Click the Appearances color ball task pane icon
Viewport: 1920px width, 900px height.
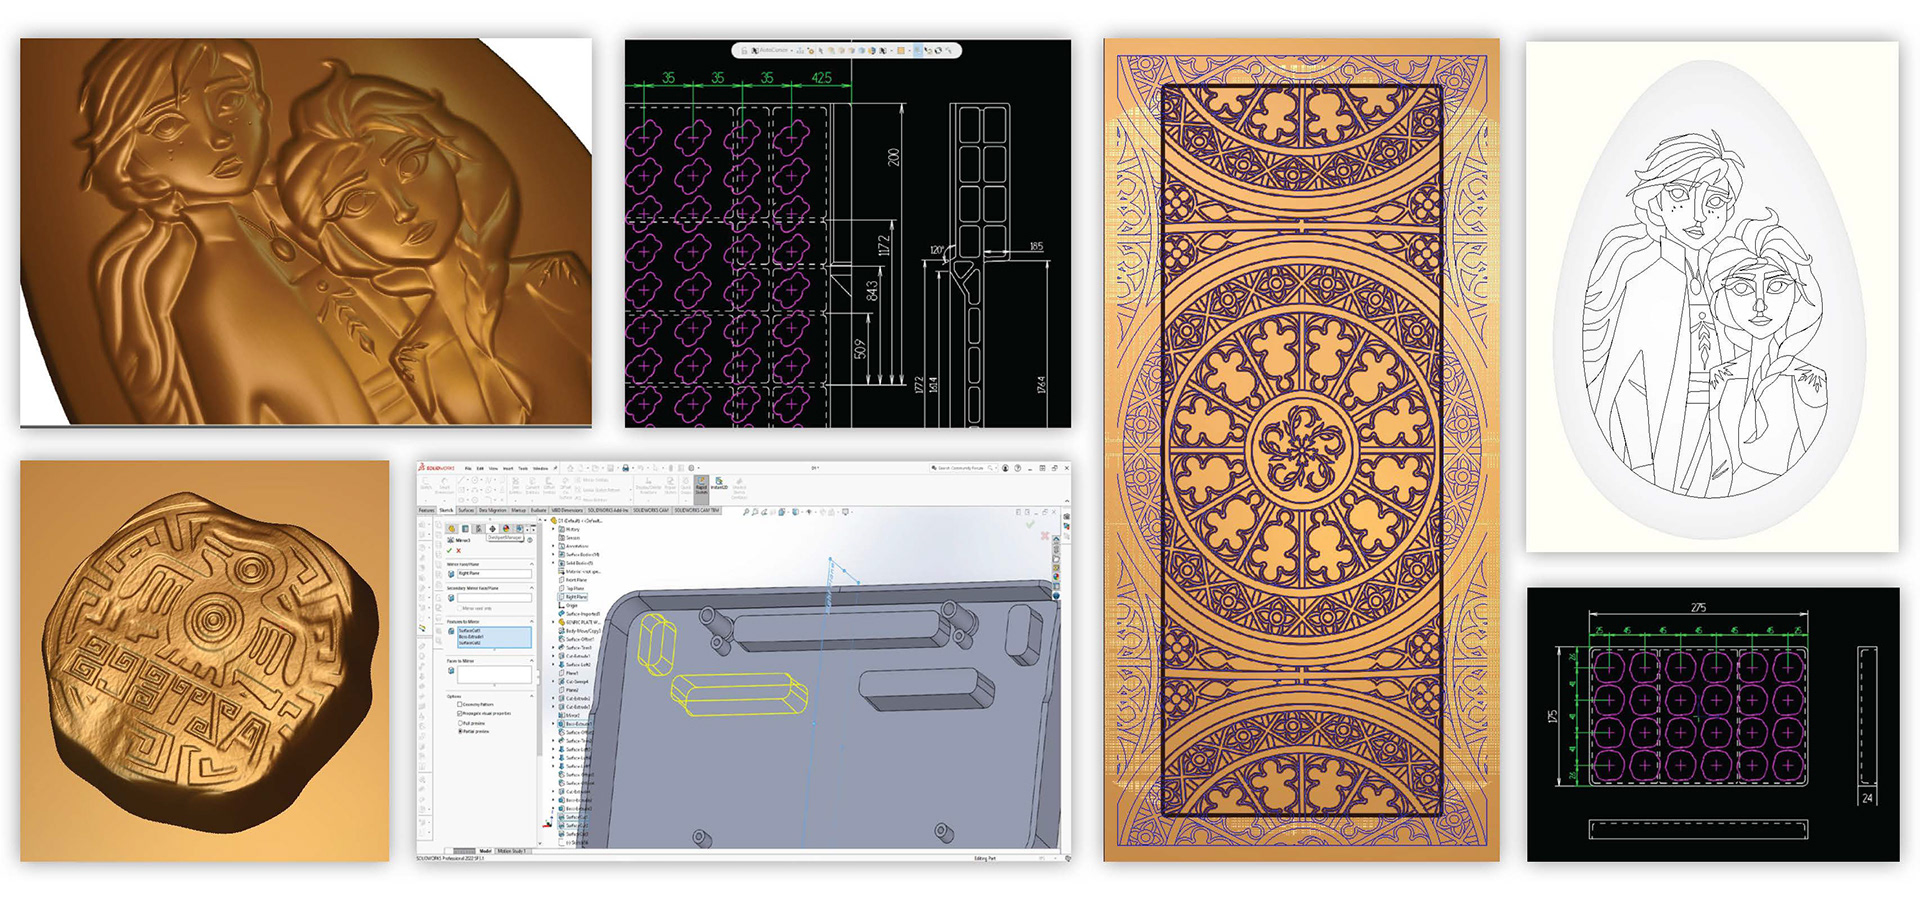[x=1056, y=577]
